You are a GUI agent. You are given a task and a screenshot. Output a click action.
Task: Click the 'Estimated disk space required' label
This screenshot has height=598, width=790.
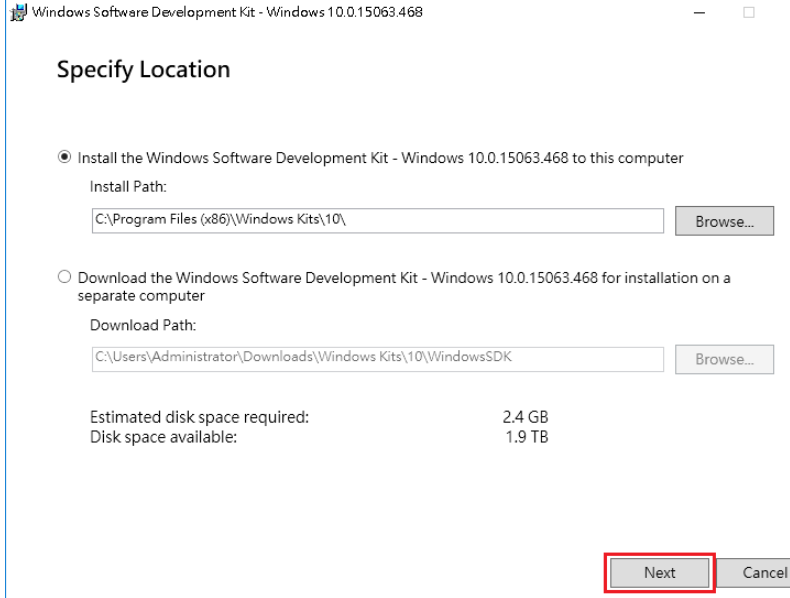point(200,417)
